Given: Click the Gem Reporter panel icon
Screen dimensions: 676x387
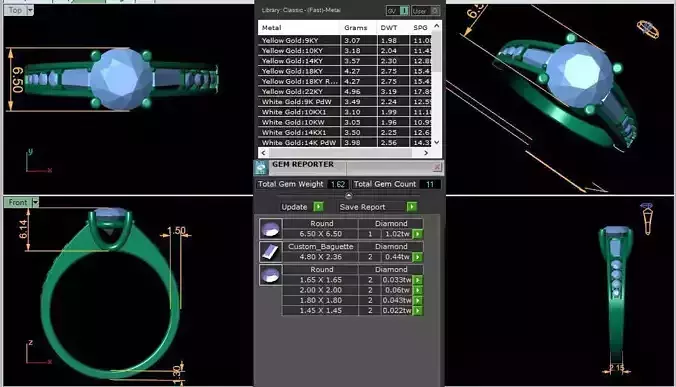Looking at the screenshot, I should (261, 167).
